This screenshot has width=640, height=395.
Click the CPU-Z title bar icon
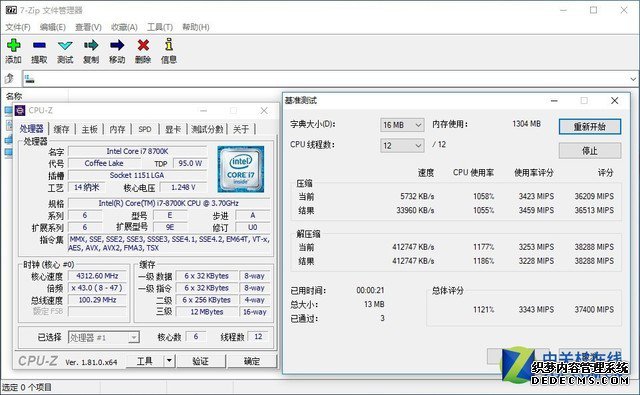tap(20, 110)
